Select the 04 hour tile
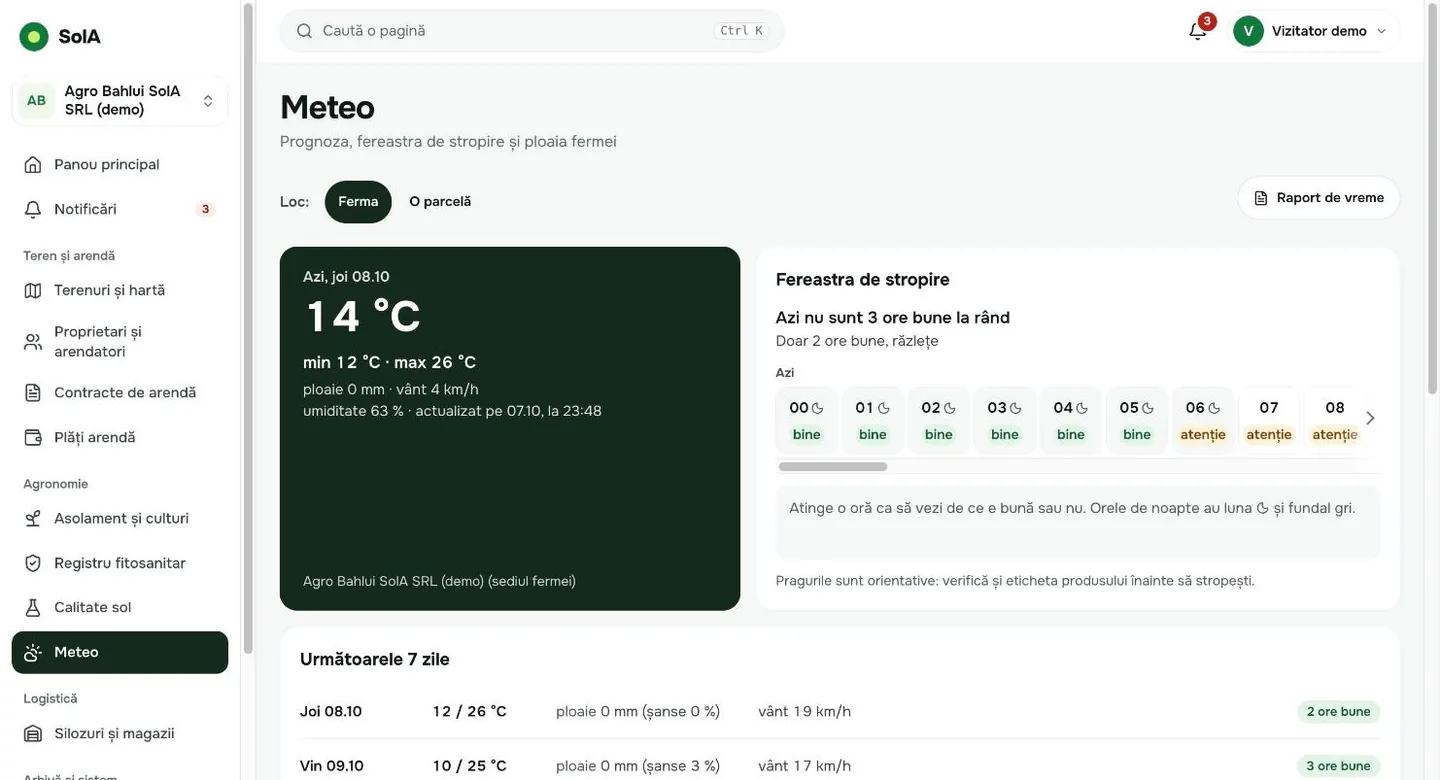The image size is (1440, 780). (1070, 420)
